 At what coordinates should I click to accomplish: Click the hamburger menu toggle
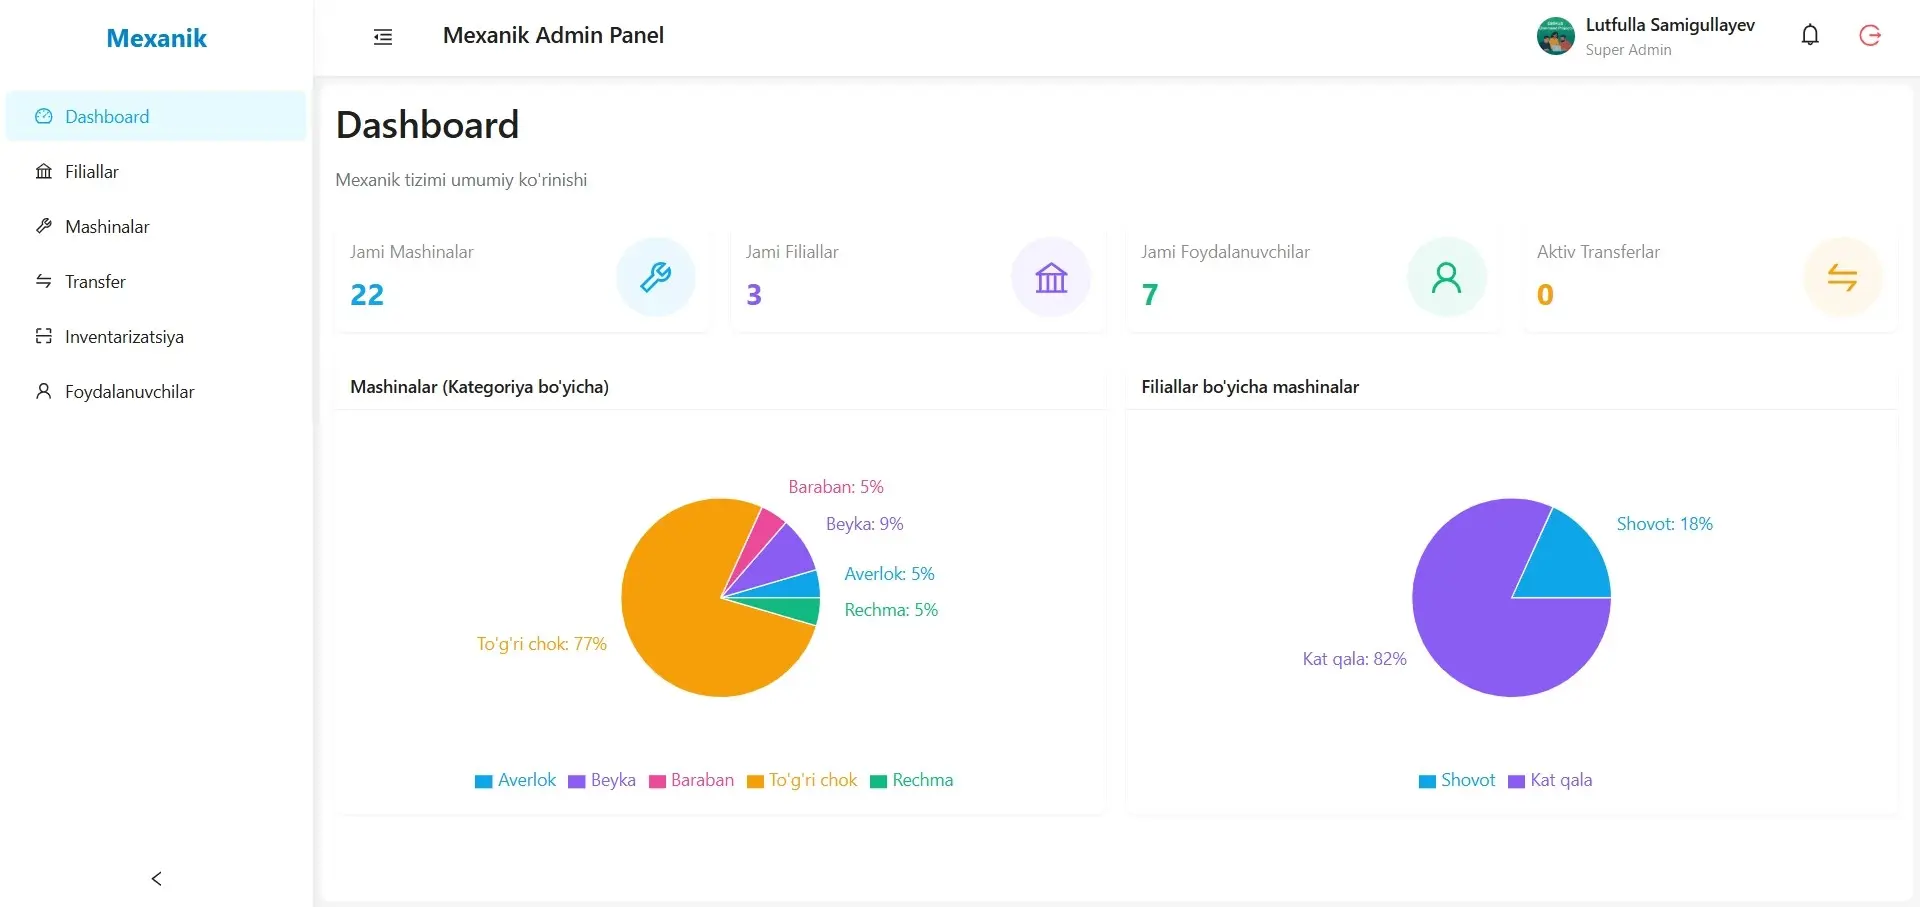383,36
